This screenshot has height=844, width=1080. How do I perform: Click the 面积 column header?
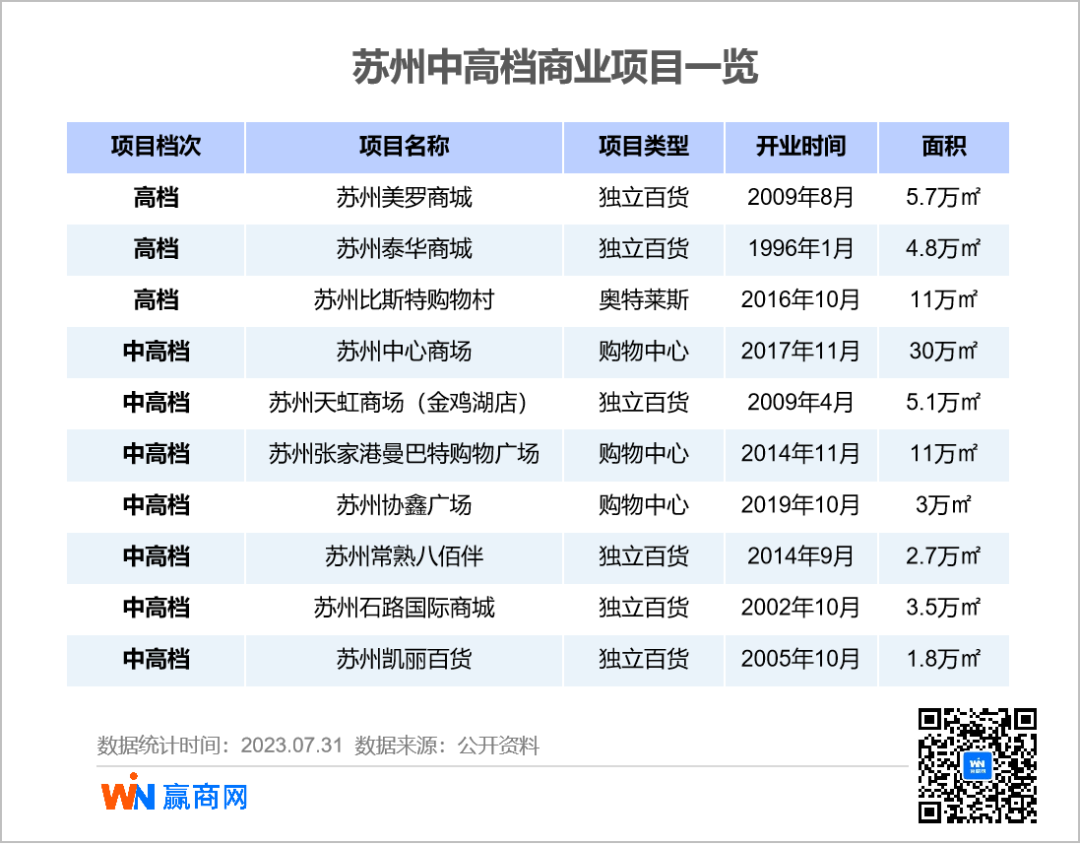pyautogui.click(x=944, y=147)
